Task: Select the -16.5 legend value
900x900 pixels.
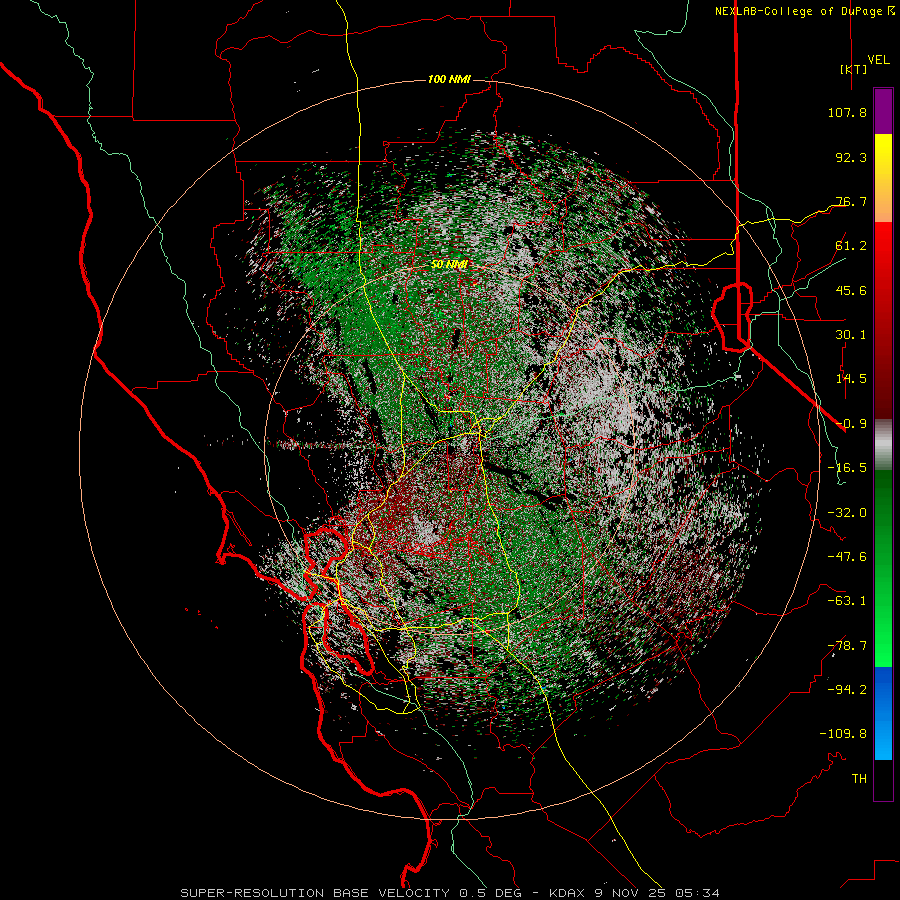Action: point(847,468)
